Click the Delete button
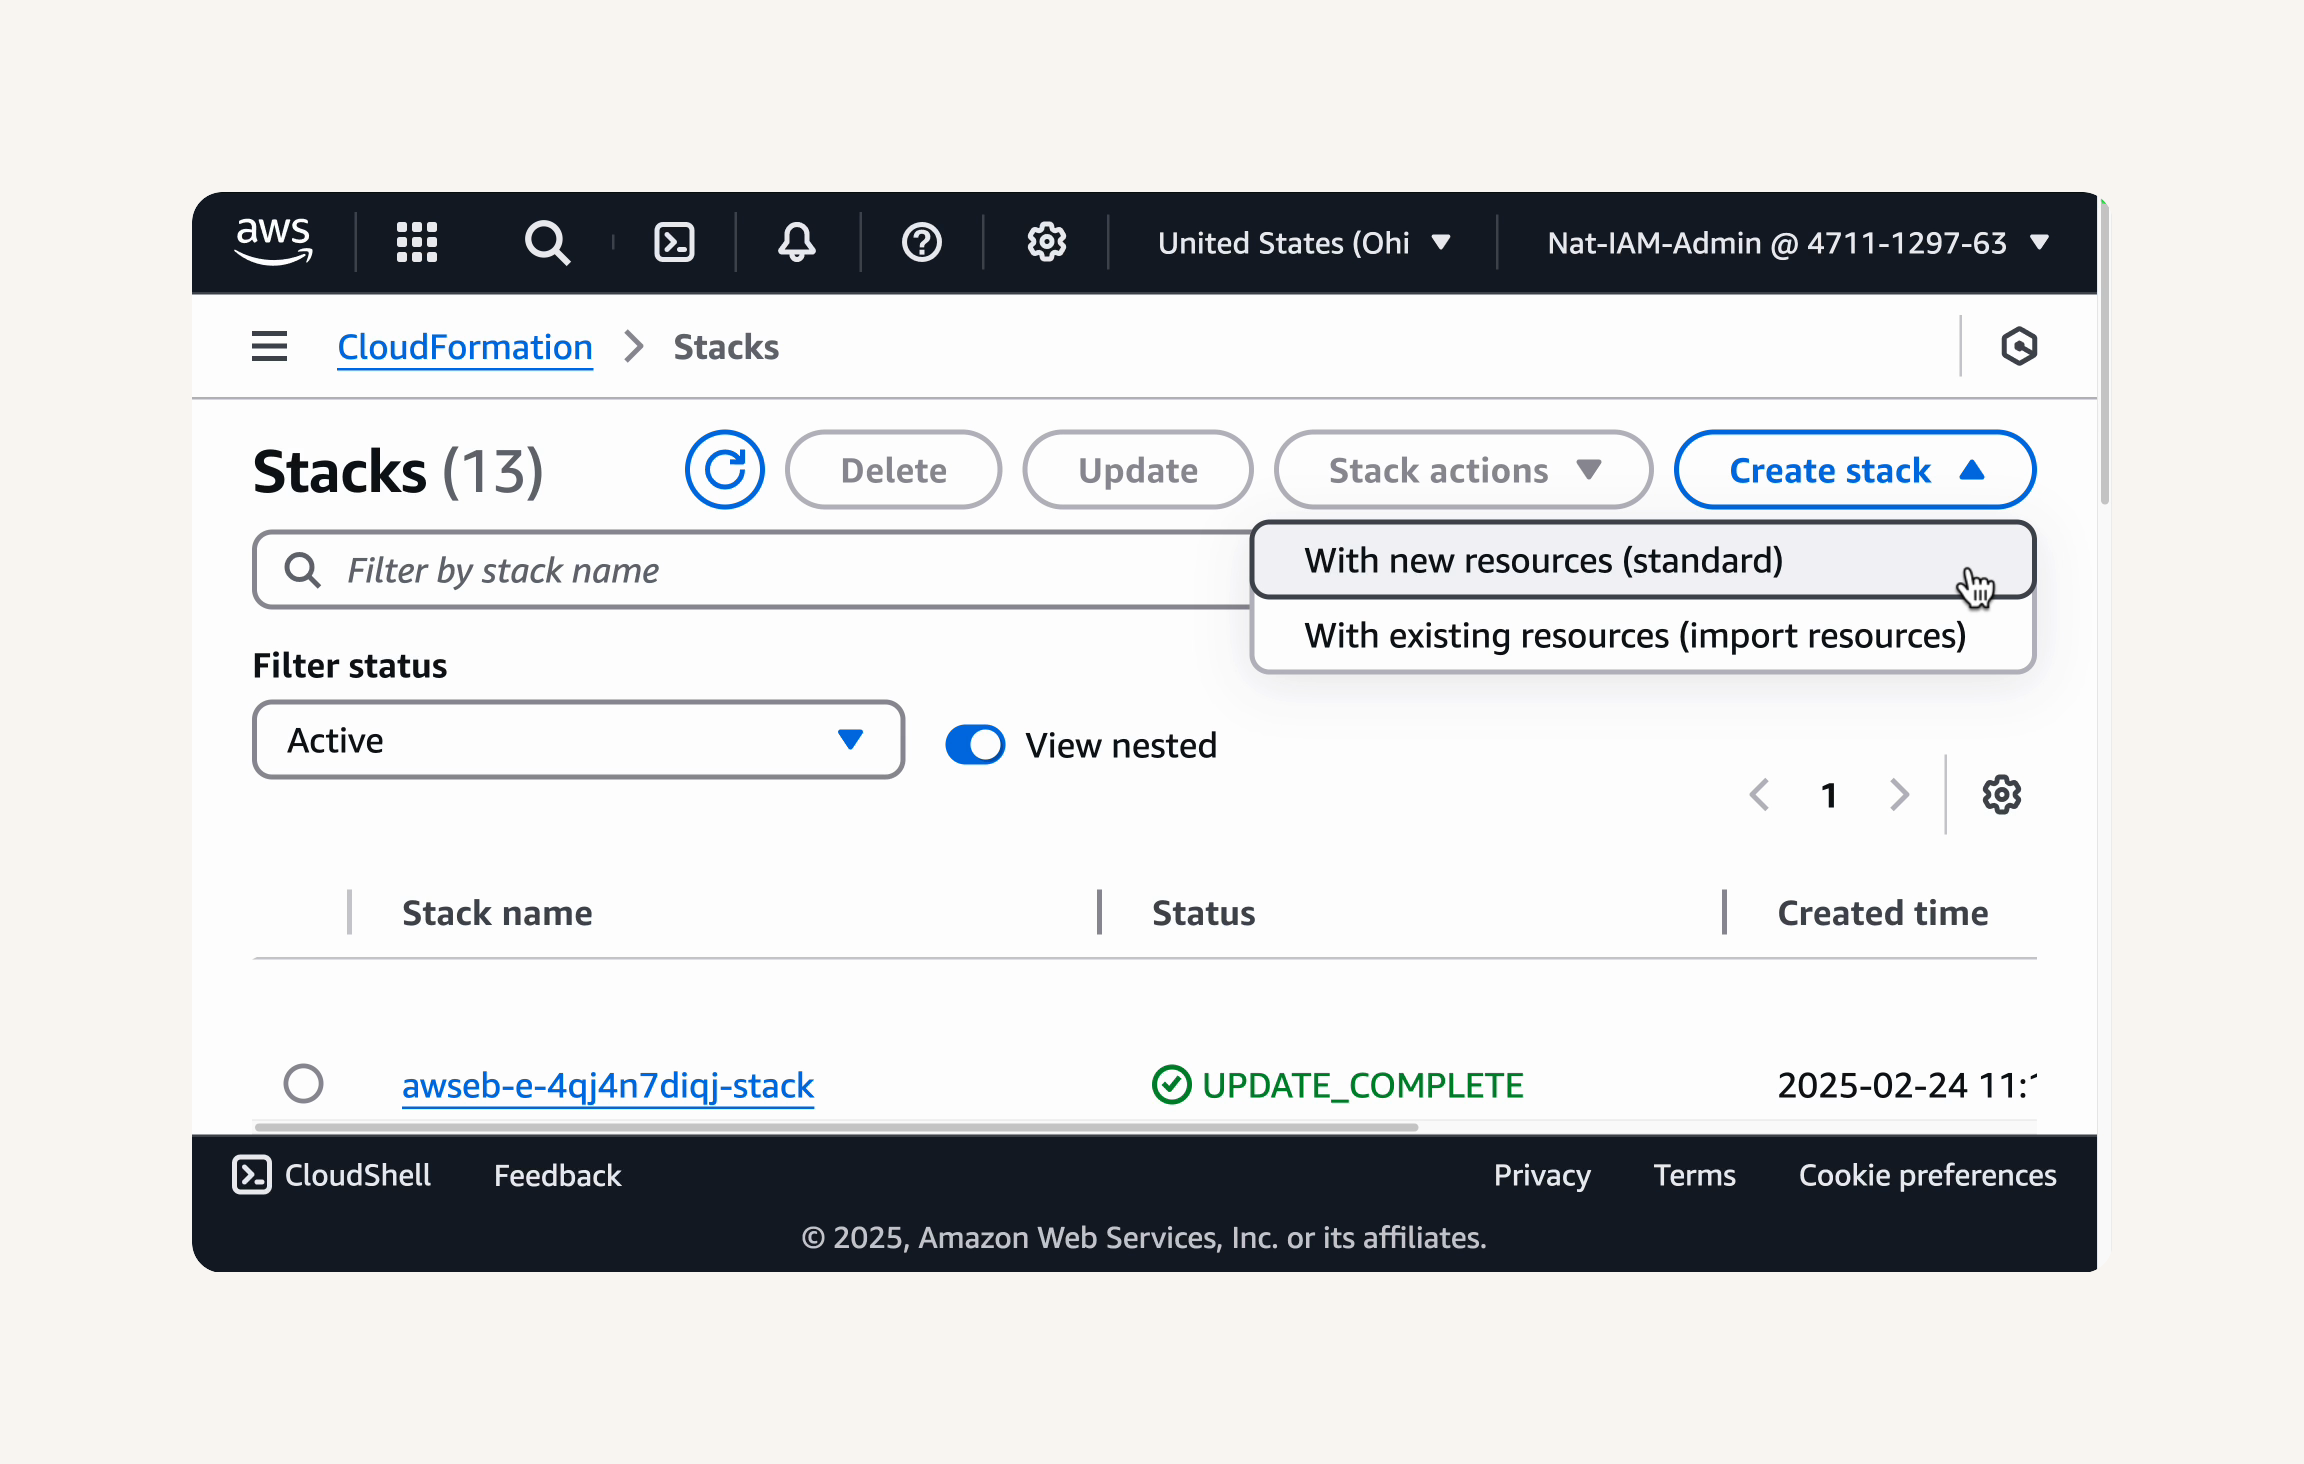This screenshot has width=2304, height=1464. point(893,470)
